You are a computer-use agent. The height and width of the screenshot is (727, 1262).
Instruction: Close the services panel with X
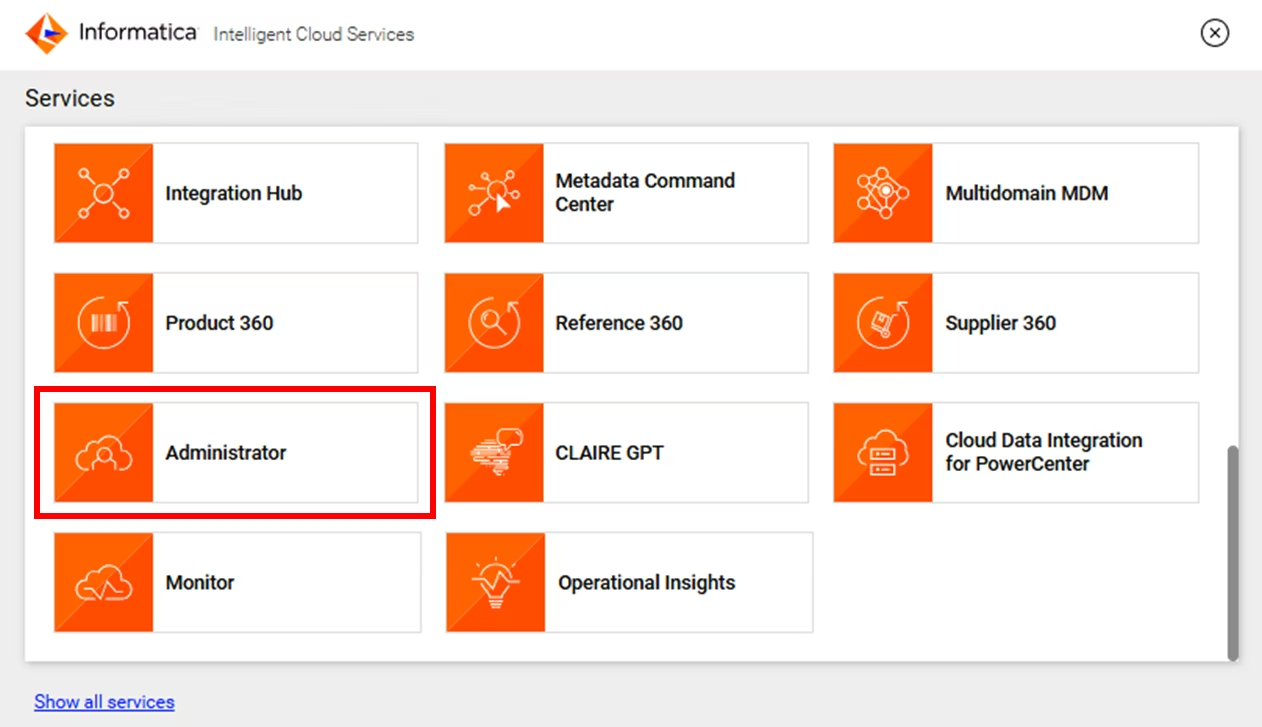point(1214,33)
